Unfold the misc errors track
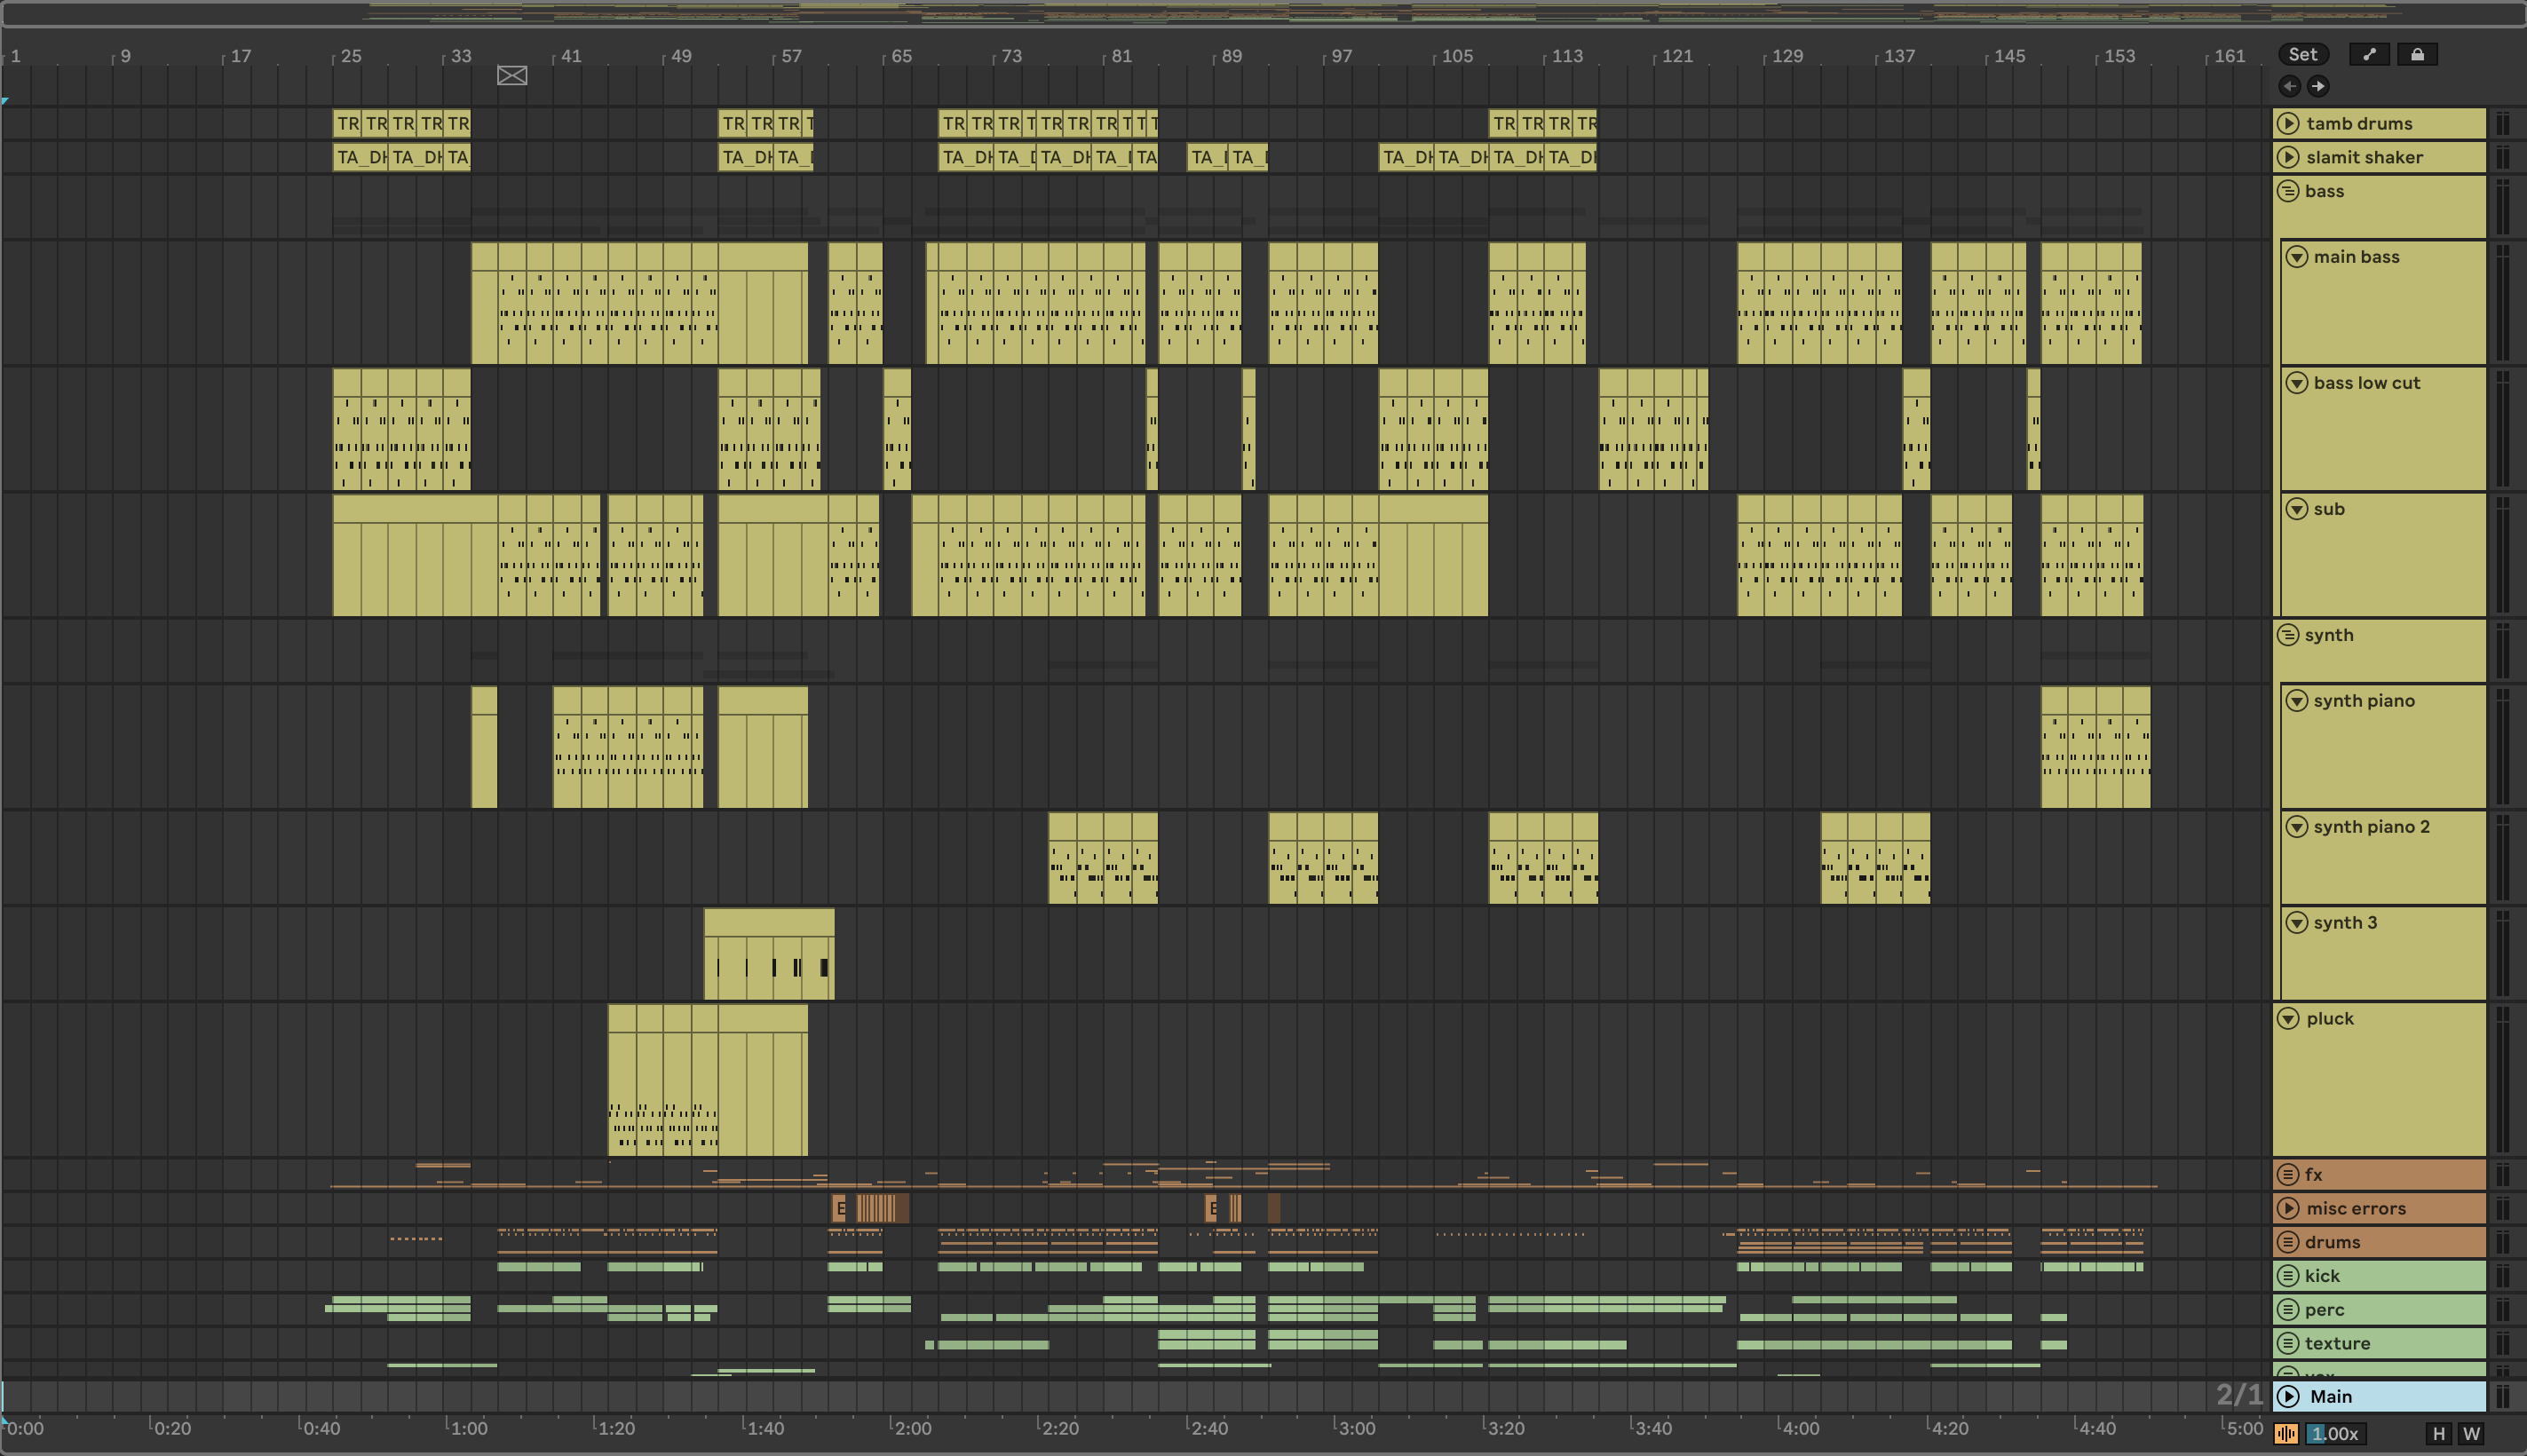The height and width of the screenshot is (1456, 2527). pyautogui.click(x=2288, y=1208)
